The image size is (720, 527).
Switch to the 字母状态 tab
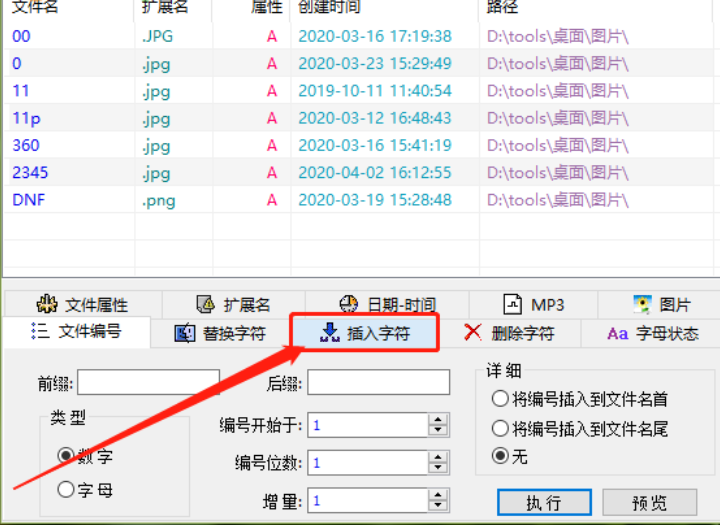click(x=654, y=333)
